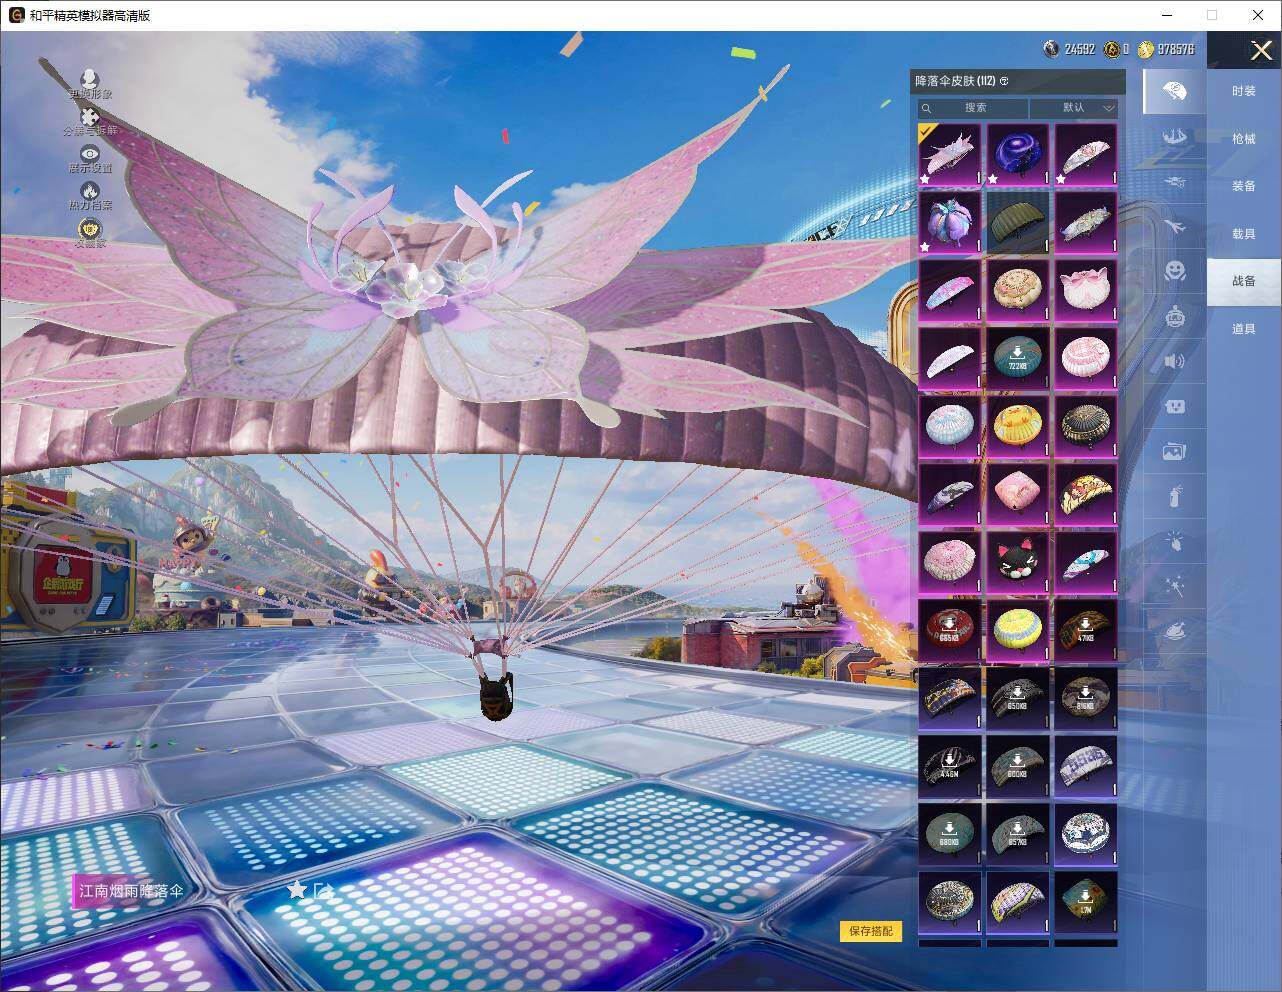Select the airplane skin category icon
This screenshot has width=1282, height=992.
click(x=1174, y=227)
